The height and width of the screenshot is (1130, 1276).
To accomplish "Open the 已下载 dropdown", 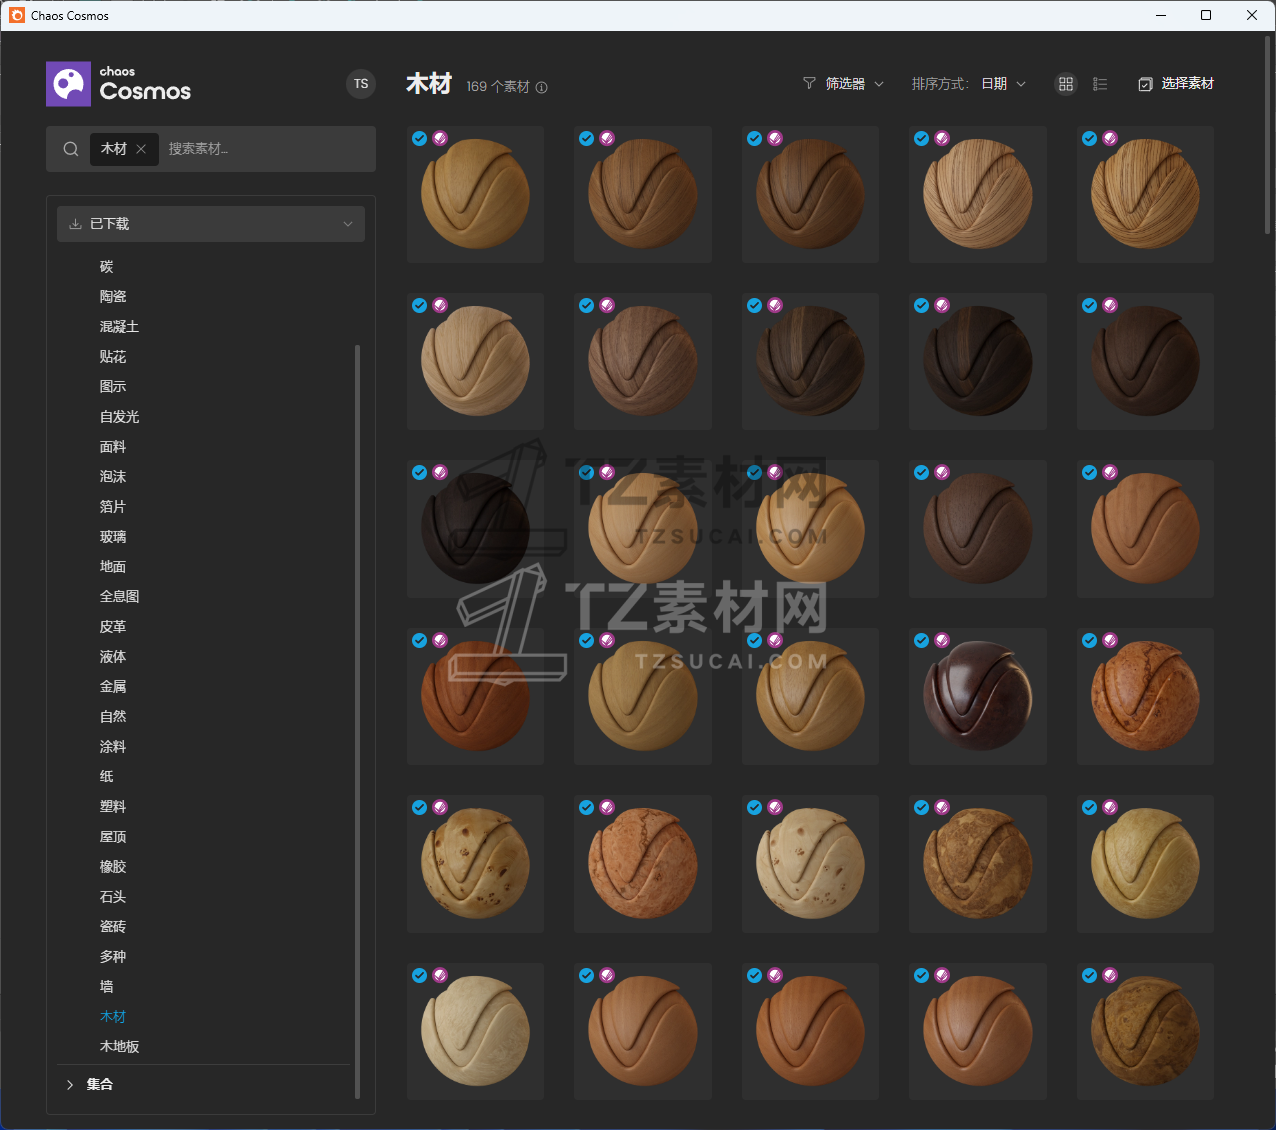I will point(211,224).
